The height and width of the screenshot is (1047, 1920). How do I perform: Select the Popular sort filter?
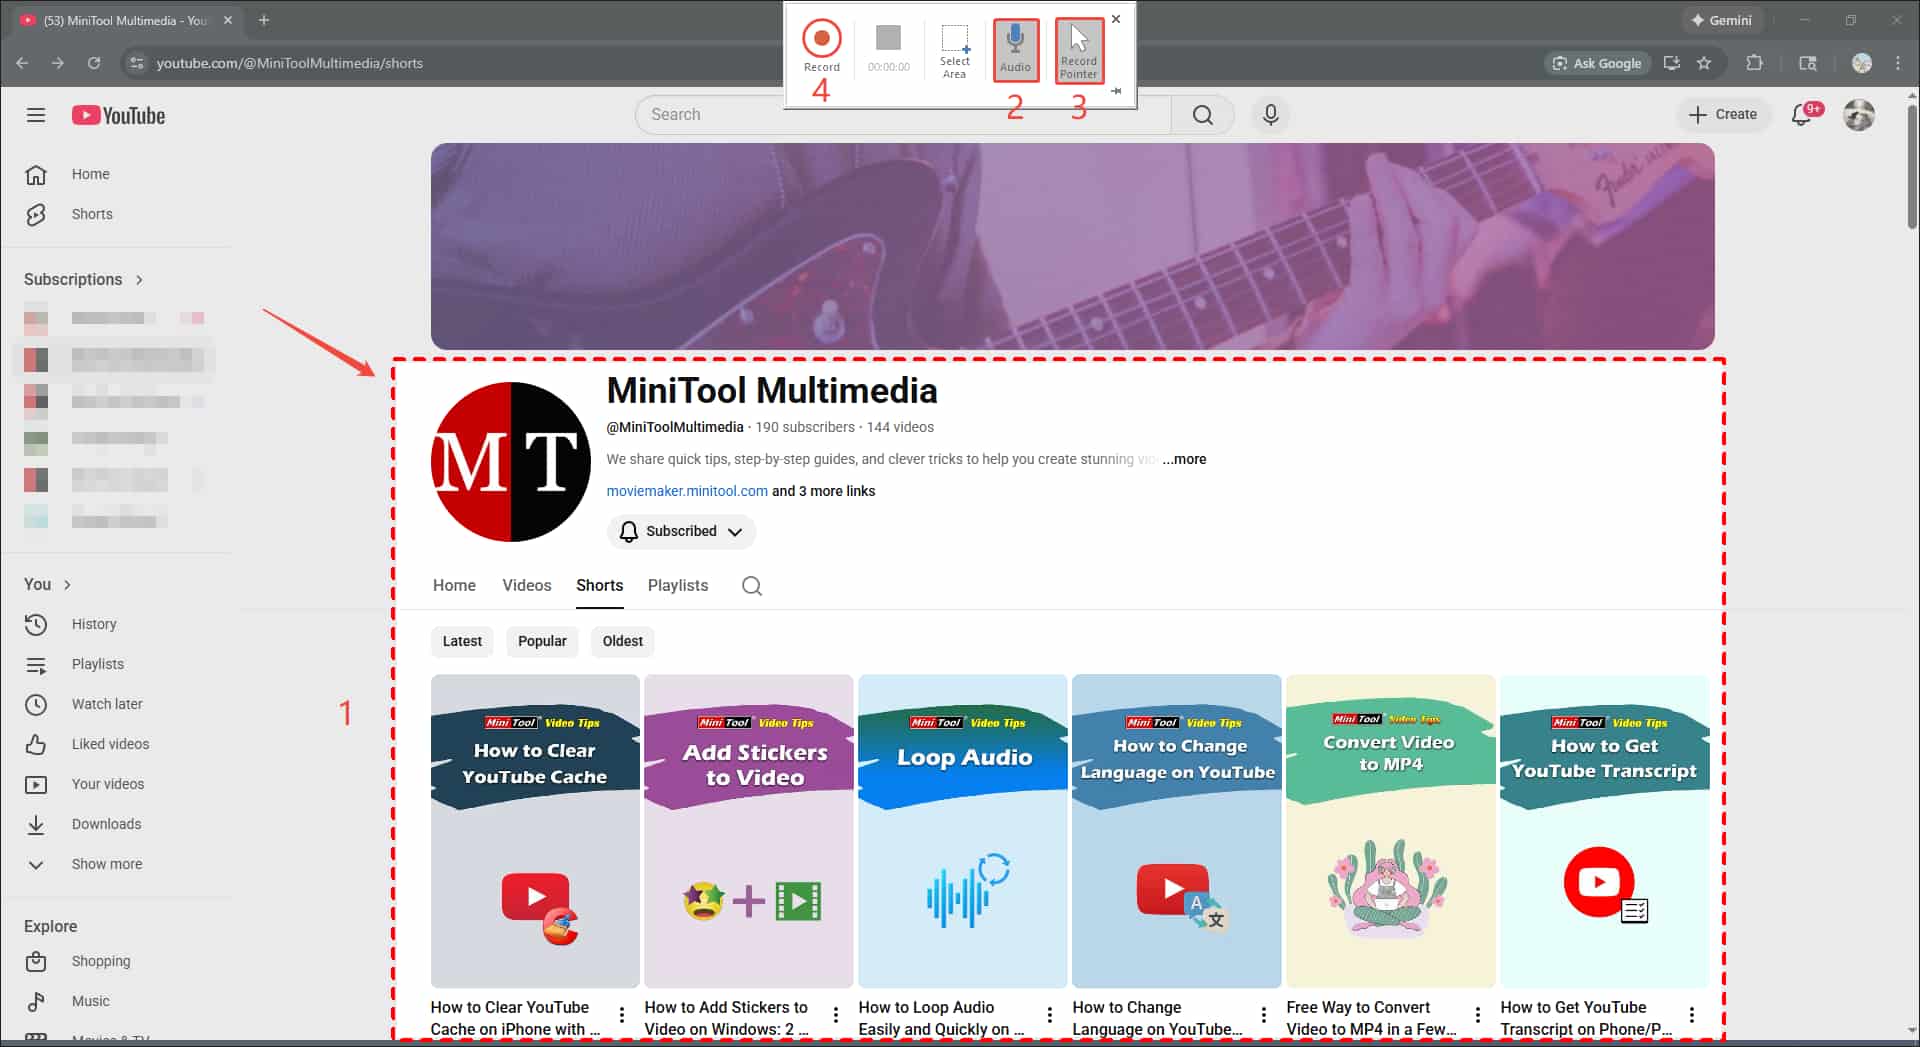pos(542,641)
